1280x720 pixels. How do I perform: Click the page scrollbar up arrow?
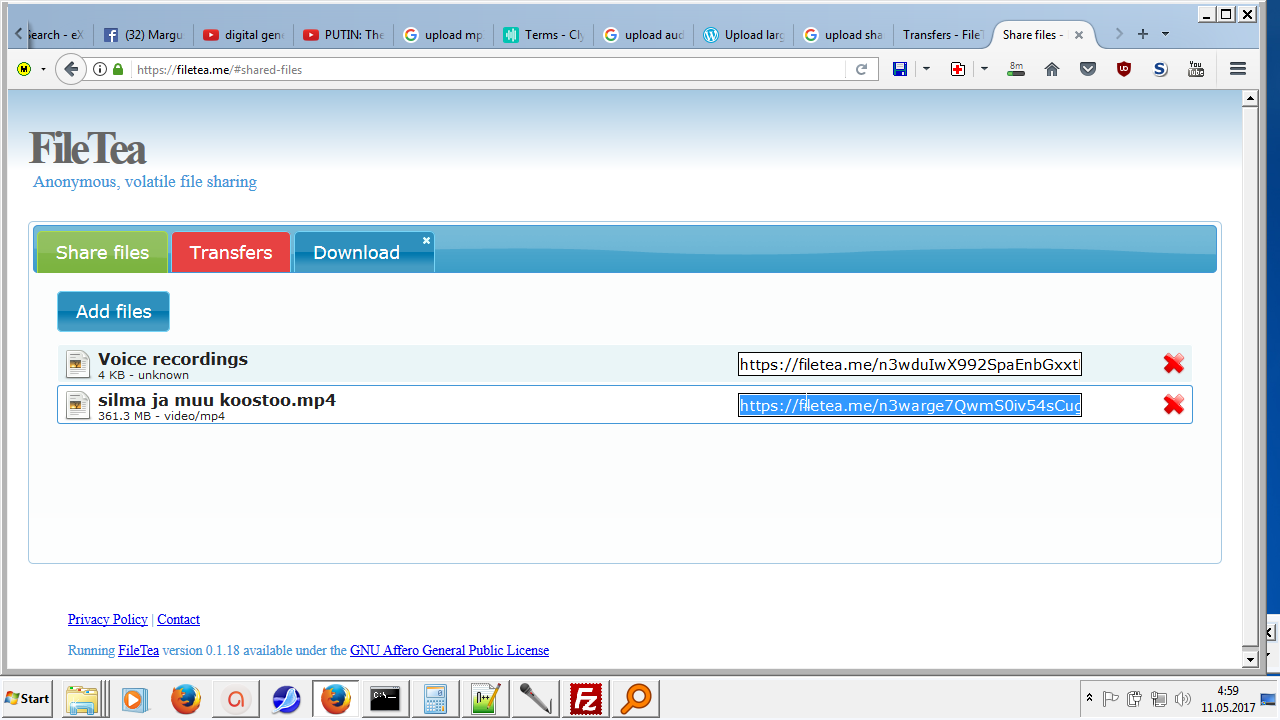pyautogui.click(x=1249, y=99)
